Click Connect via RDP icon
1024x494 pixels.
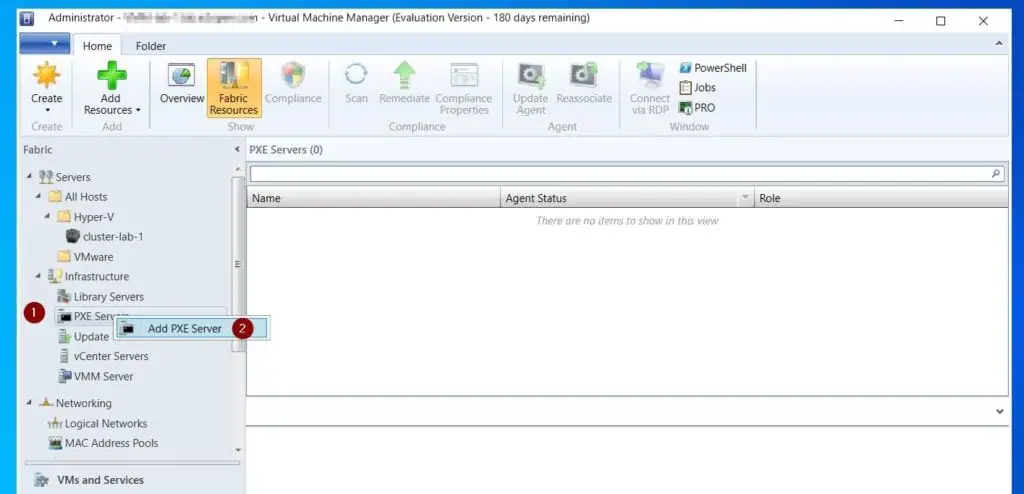click(650, 75)
